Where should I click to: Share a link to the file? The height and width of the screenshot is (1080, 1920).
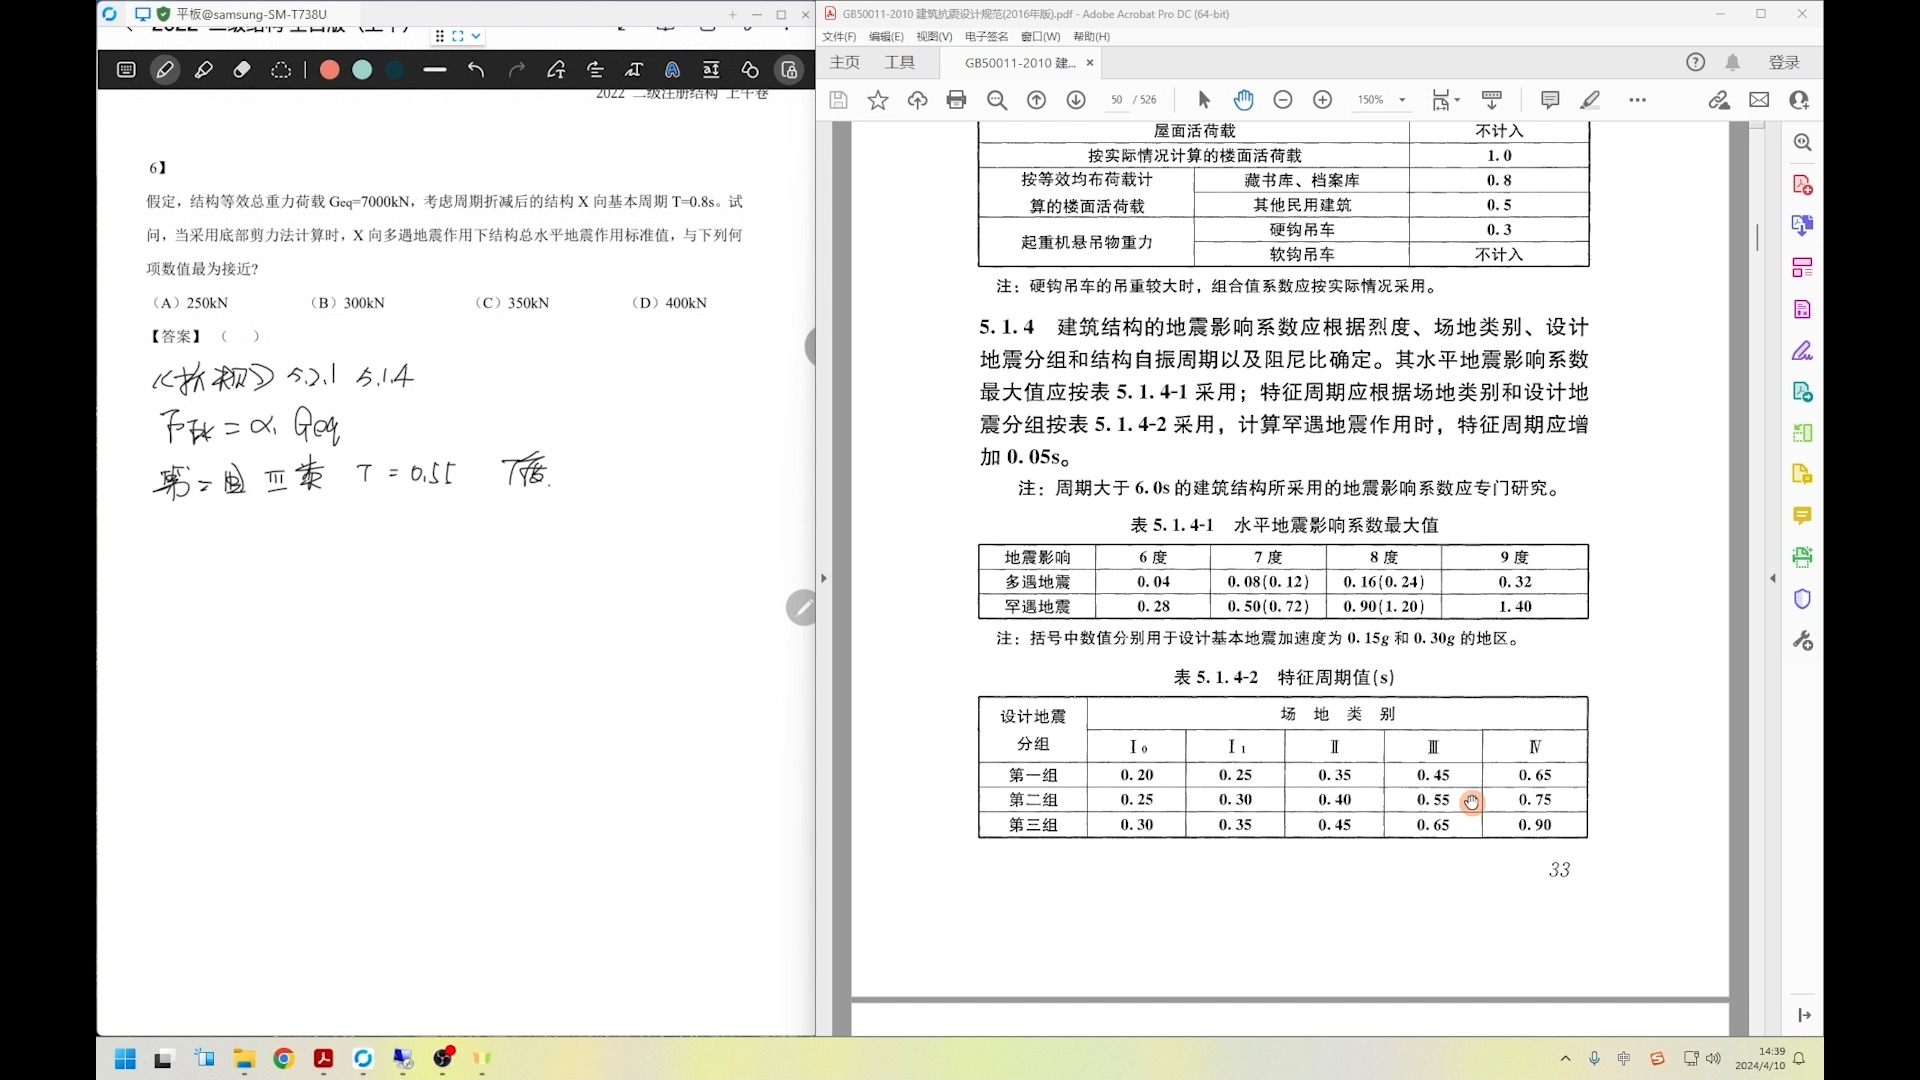click(x=1719, y=100)
